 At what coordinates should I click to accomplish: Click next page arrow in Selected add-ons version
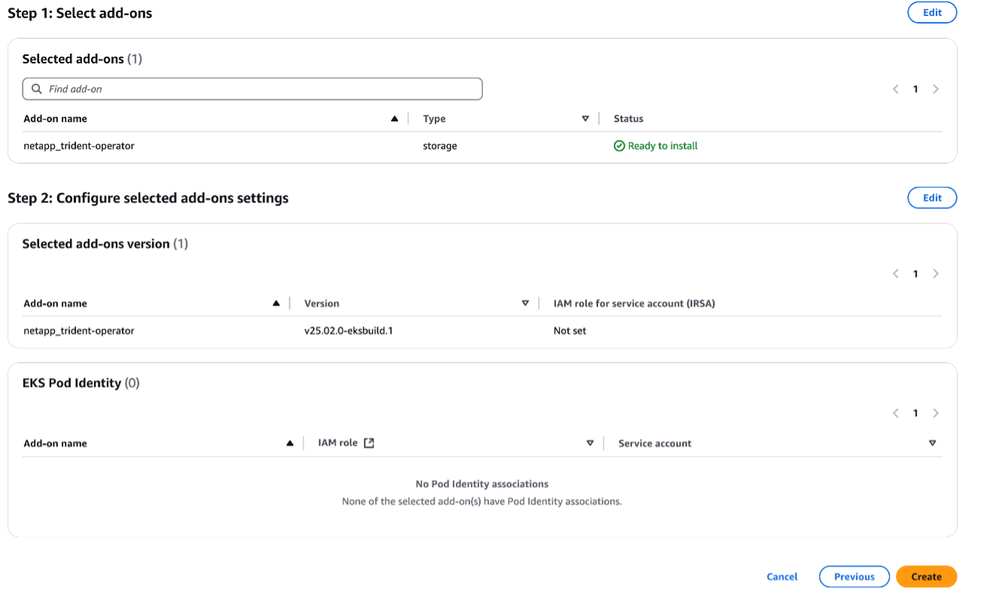click(x=936, y=274)
